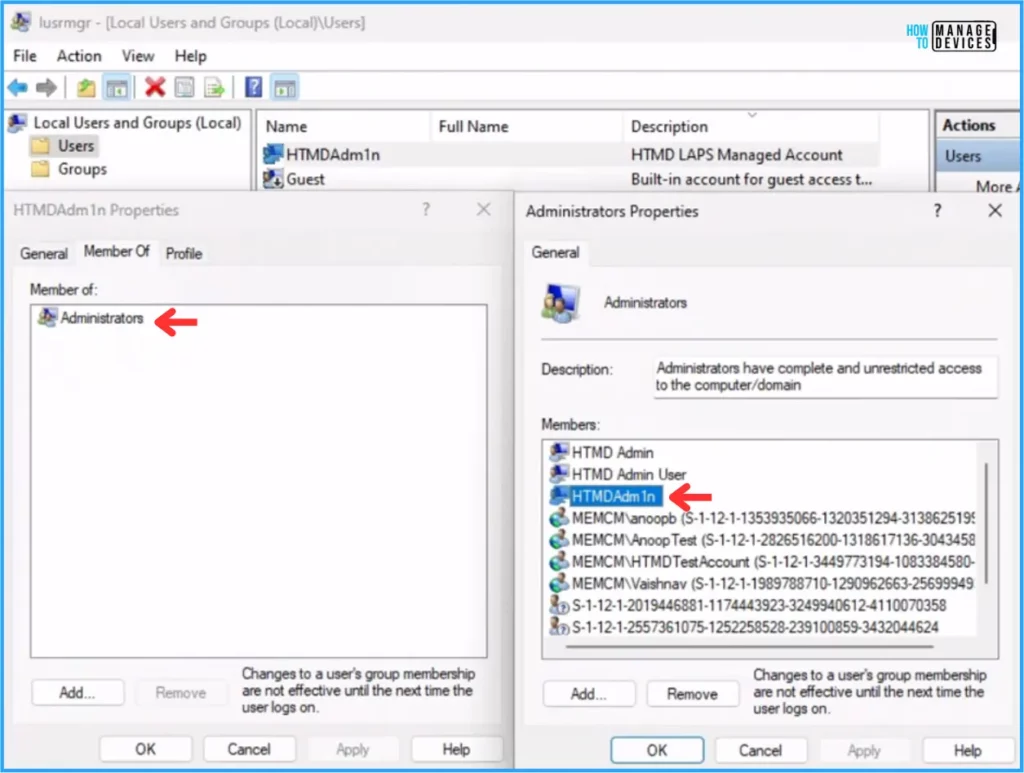
Task: Click Help in Administrators Properties dialog
Action: tap(967, 750)
